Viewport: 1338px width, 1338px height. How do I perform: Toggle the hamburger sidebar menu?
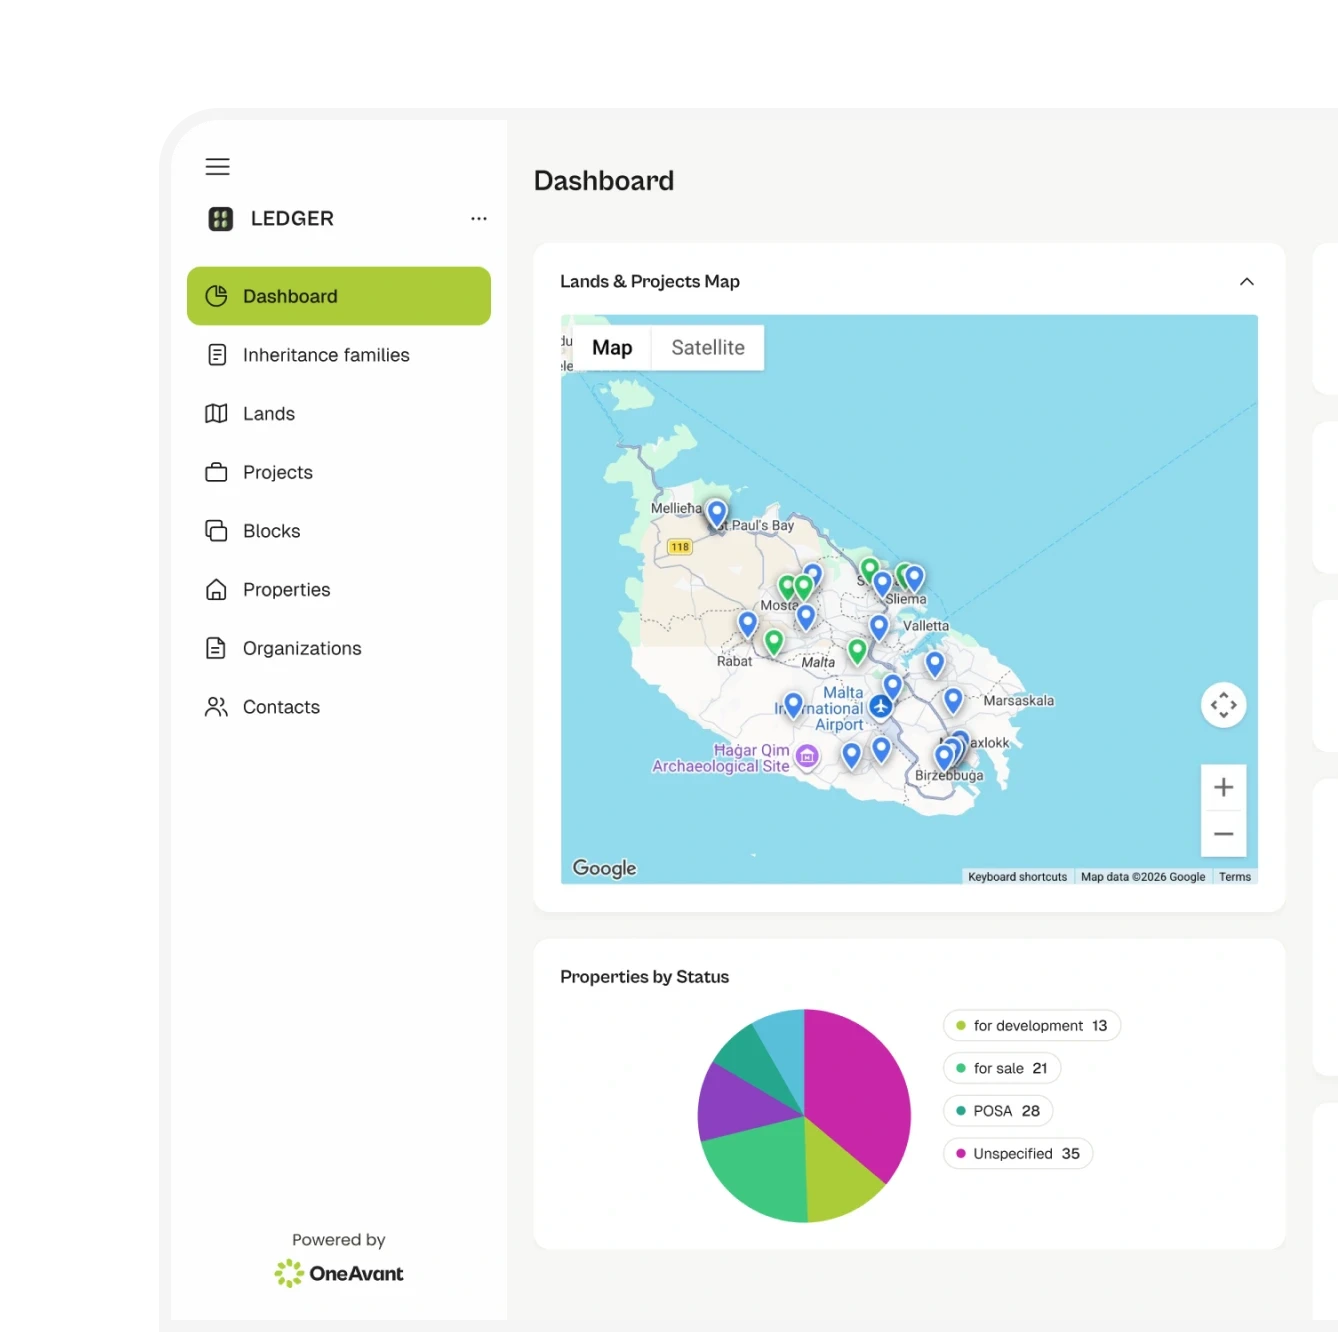tap(217, 166)
